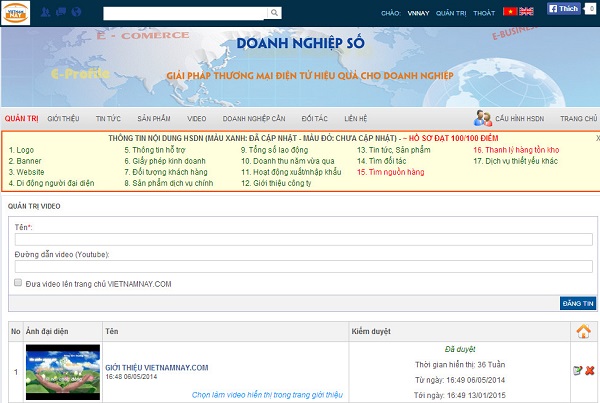This screenshot has width=600, height=403.
Task: Select 4. Di động người đại diện
Action: [x=51, y=183]
